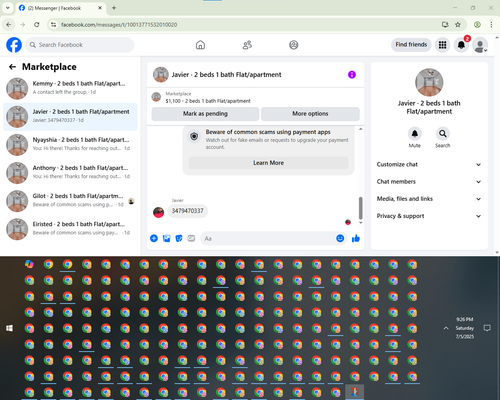Screen dimensions: 500x400
Task: Send a thumbs-up like
Action: point(356,238)
